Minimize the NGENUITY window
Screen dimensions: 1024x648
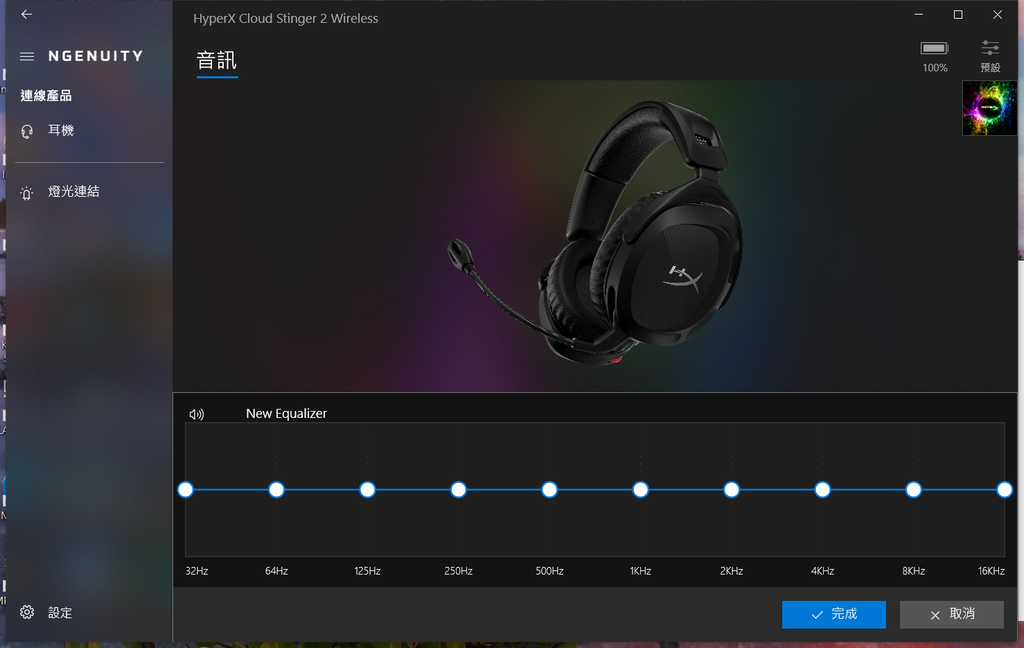pos(919,14)
